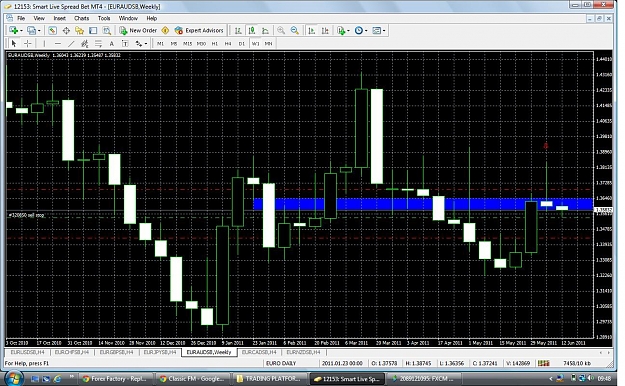Switch to the EURCADSB,H4 chart tab
Screen dimensions: 625x386
point(259,353)
